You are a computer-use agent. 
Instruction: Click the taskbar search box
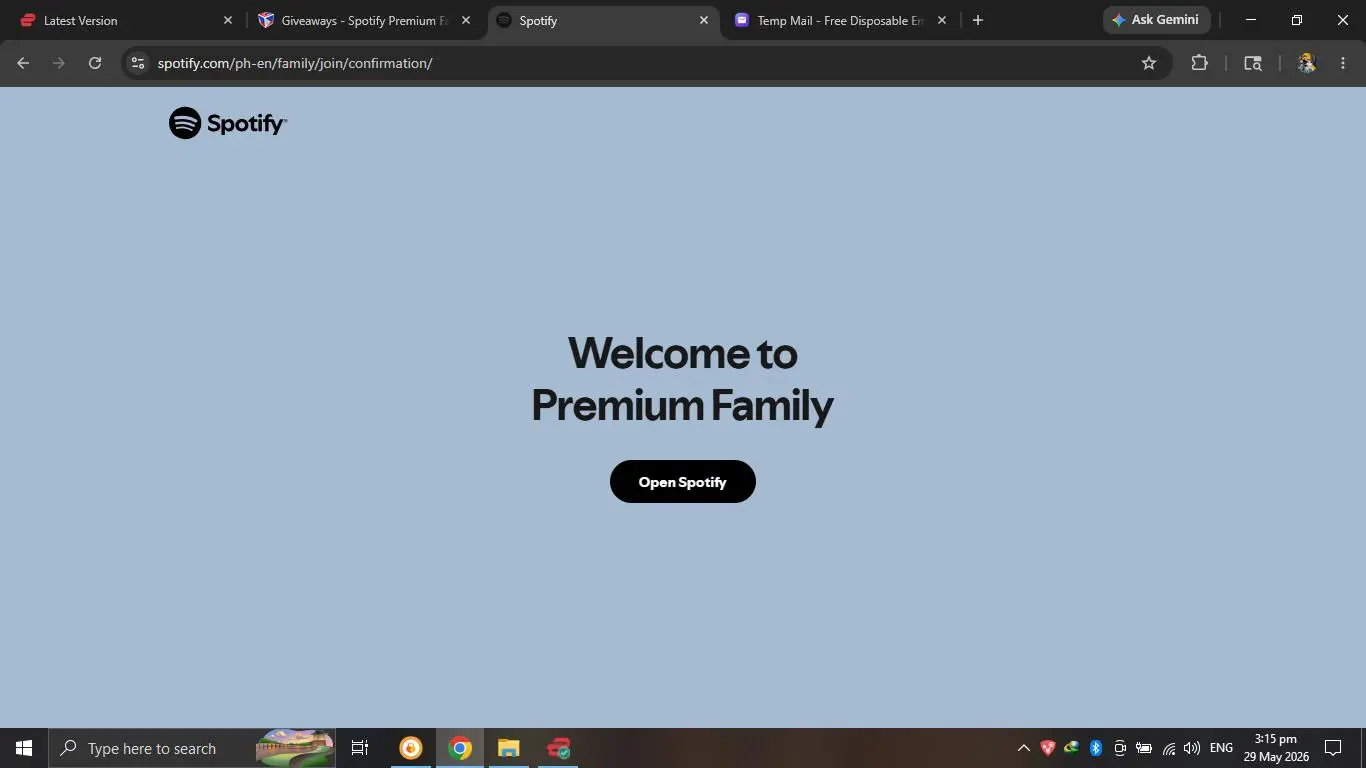192,748
